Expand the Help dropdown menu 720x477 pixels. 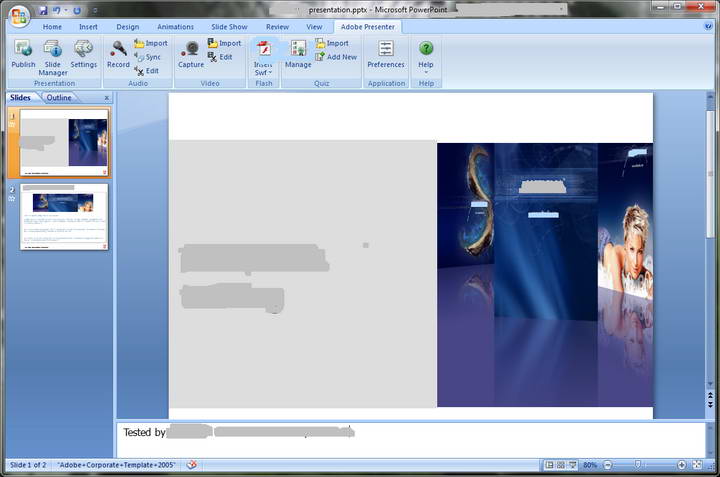click(426, 72)
